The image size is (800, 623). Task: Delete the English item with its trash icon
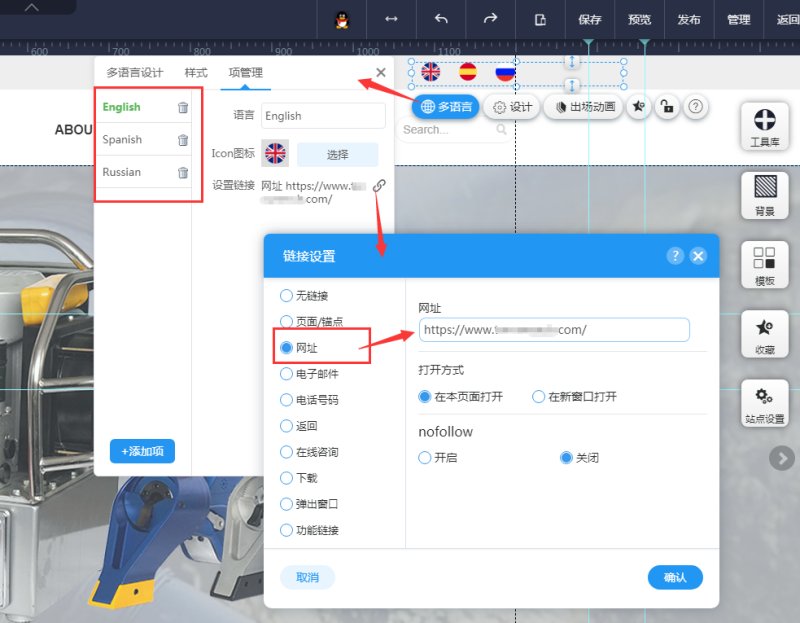[x=183, y=108]
